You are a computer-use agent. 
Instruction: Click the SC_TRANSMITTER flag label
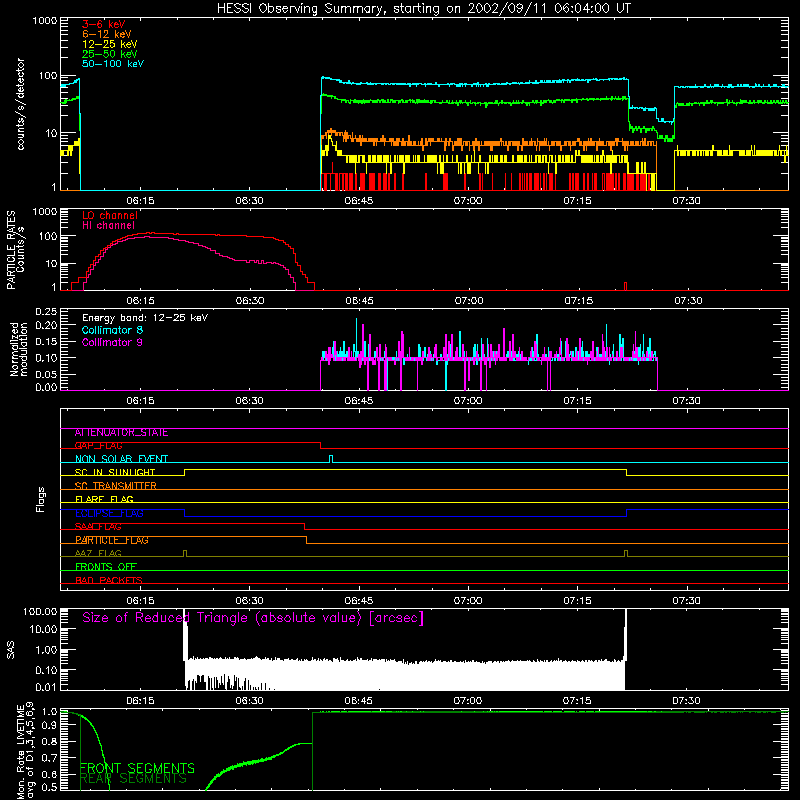pos(115,486)
